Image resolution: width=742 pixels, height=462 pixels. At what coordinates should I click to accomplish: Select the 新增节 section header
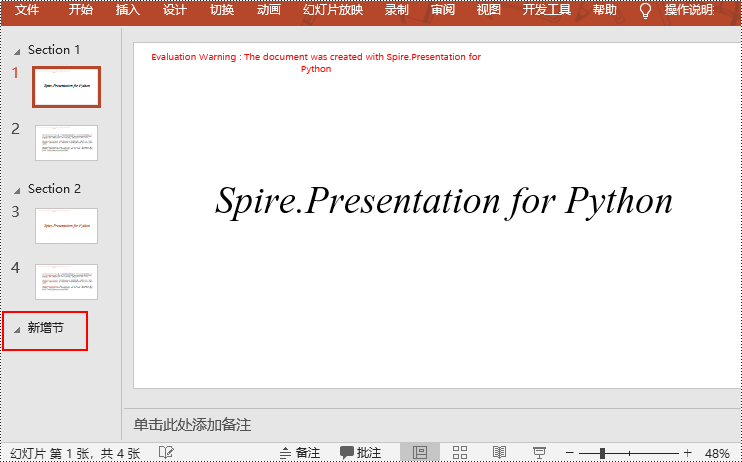[x=45, y=328]
